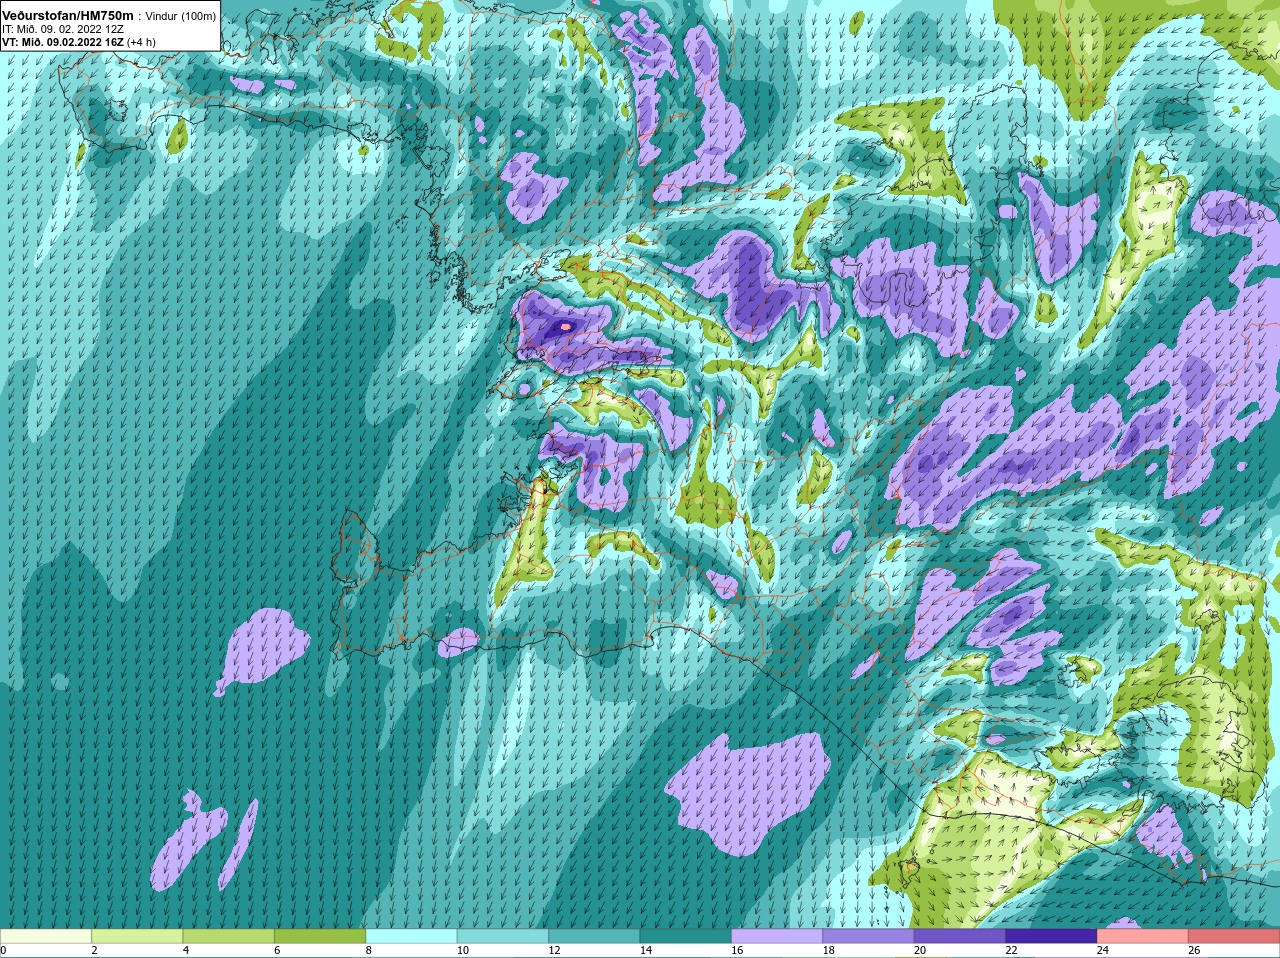Select the 26+ salmon red legend swatch

[1234, 937]
